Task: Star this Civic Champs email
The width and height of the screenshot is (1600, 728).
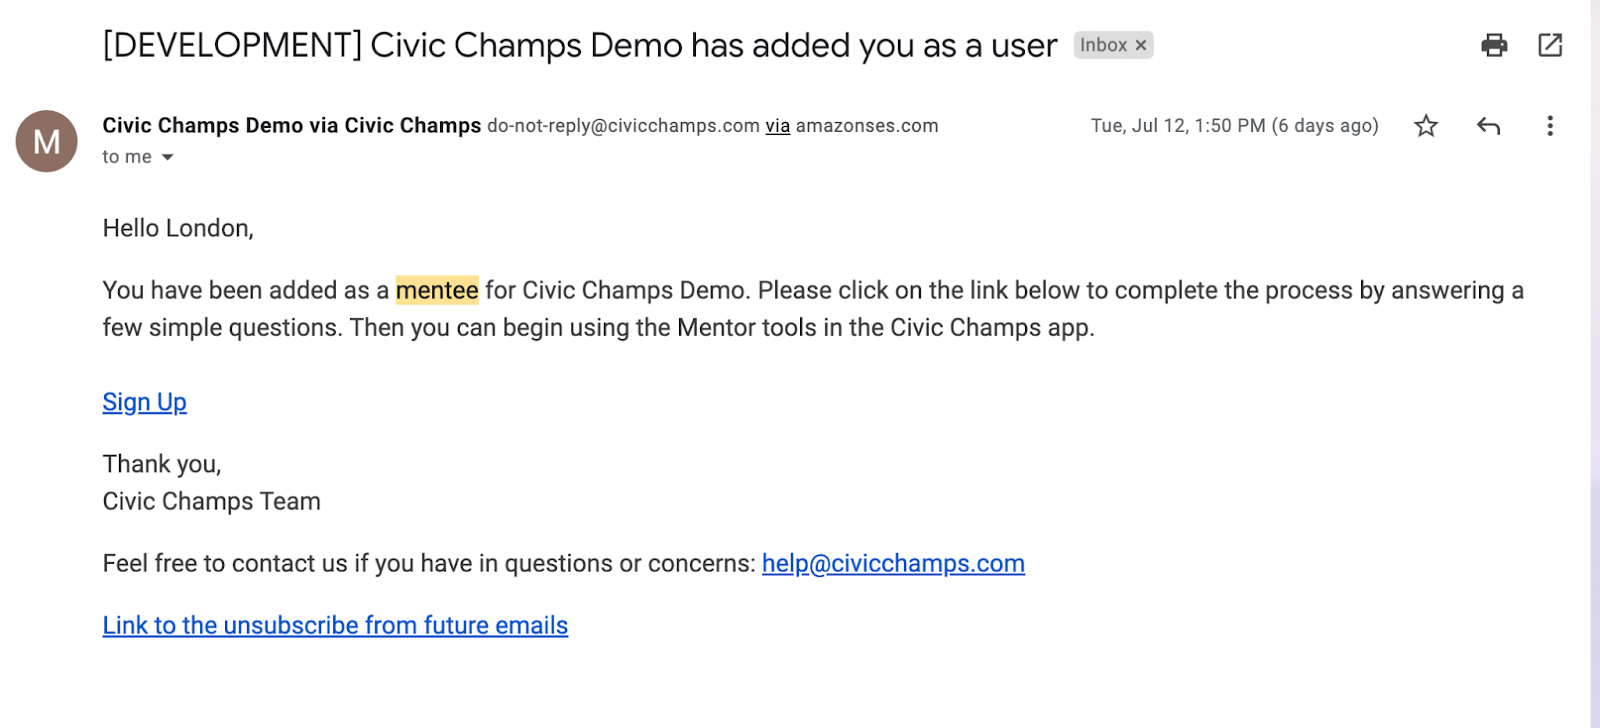Action: [1426, 126]
